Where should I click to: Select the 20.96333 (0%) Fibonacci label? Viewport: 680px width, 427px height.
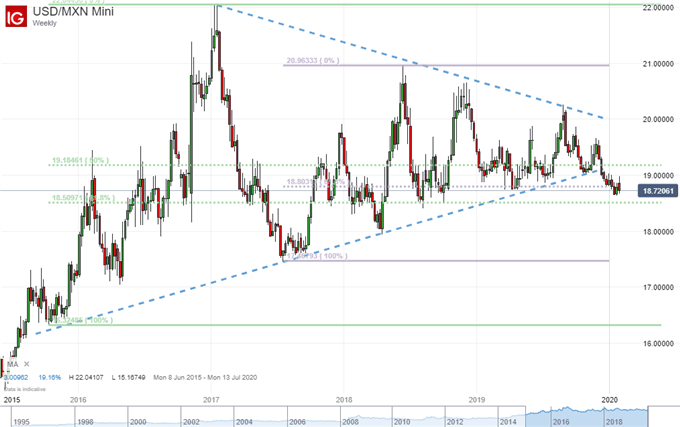tap(313, 61)
